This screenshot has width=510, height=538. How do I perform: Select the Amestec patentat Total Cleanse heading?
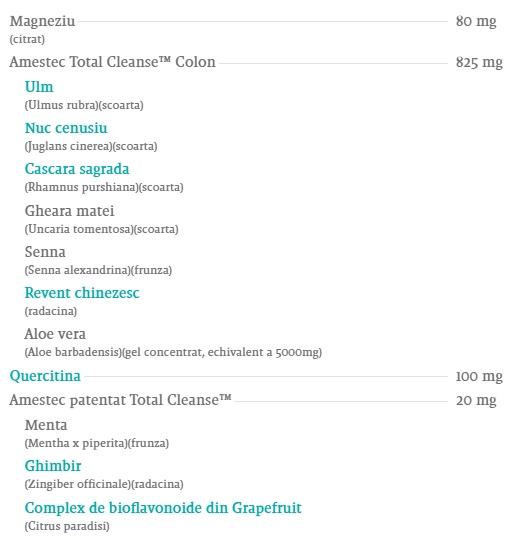click(x=120, y=400)
